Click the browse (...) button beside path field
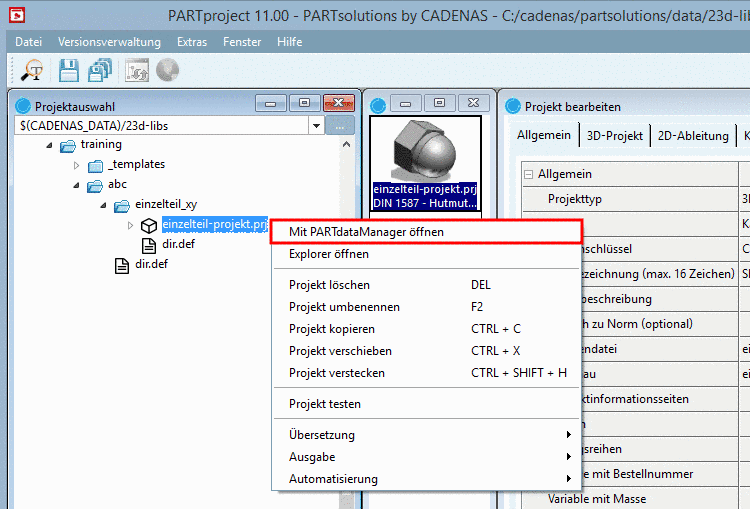Viewport: 750px width, 509px height. (x=340, y=126)
